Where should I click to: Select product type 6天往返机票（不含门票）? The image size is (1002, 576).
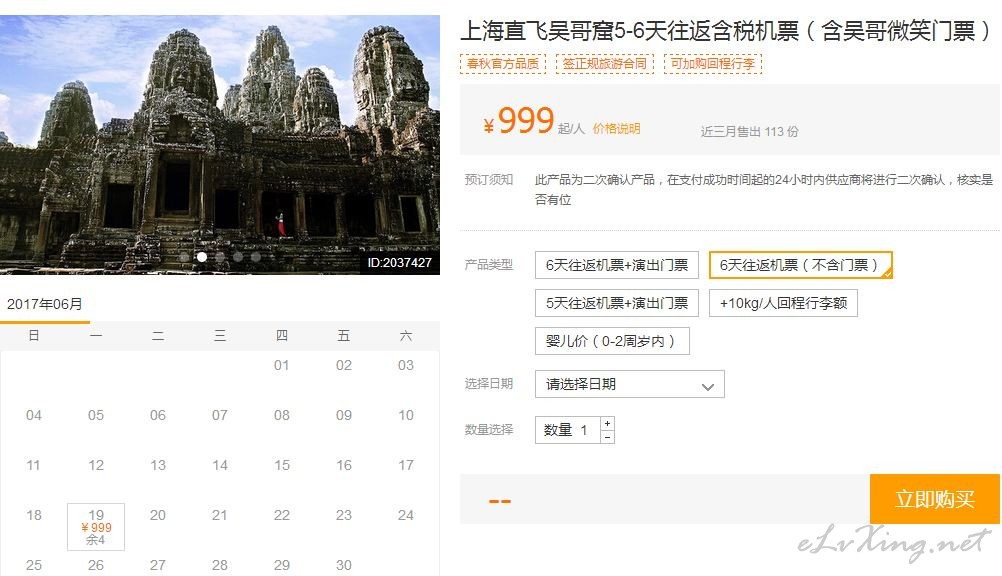point(800,265)
